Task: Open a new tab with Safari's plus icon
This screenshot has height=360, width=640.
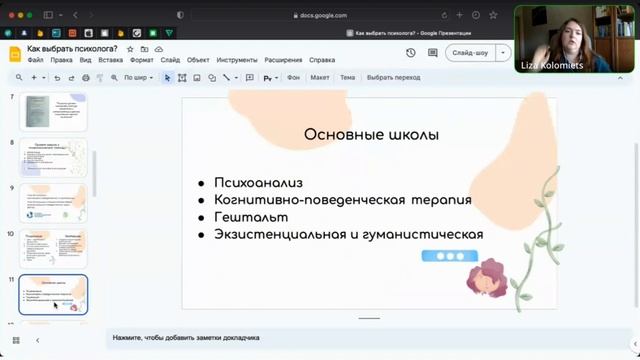Action: (460, 15)
